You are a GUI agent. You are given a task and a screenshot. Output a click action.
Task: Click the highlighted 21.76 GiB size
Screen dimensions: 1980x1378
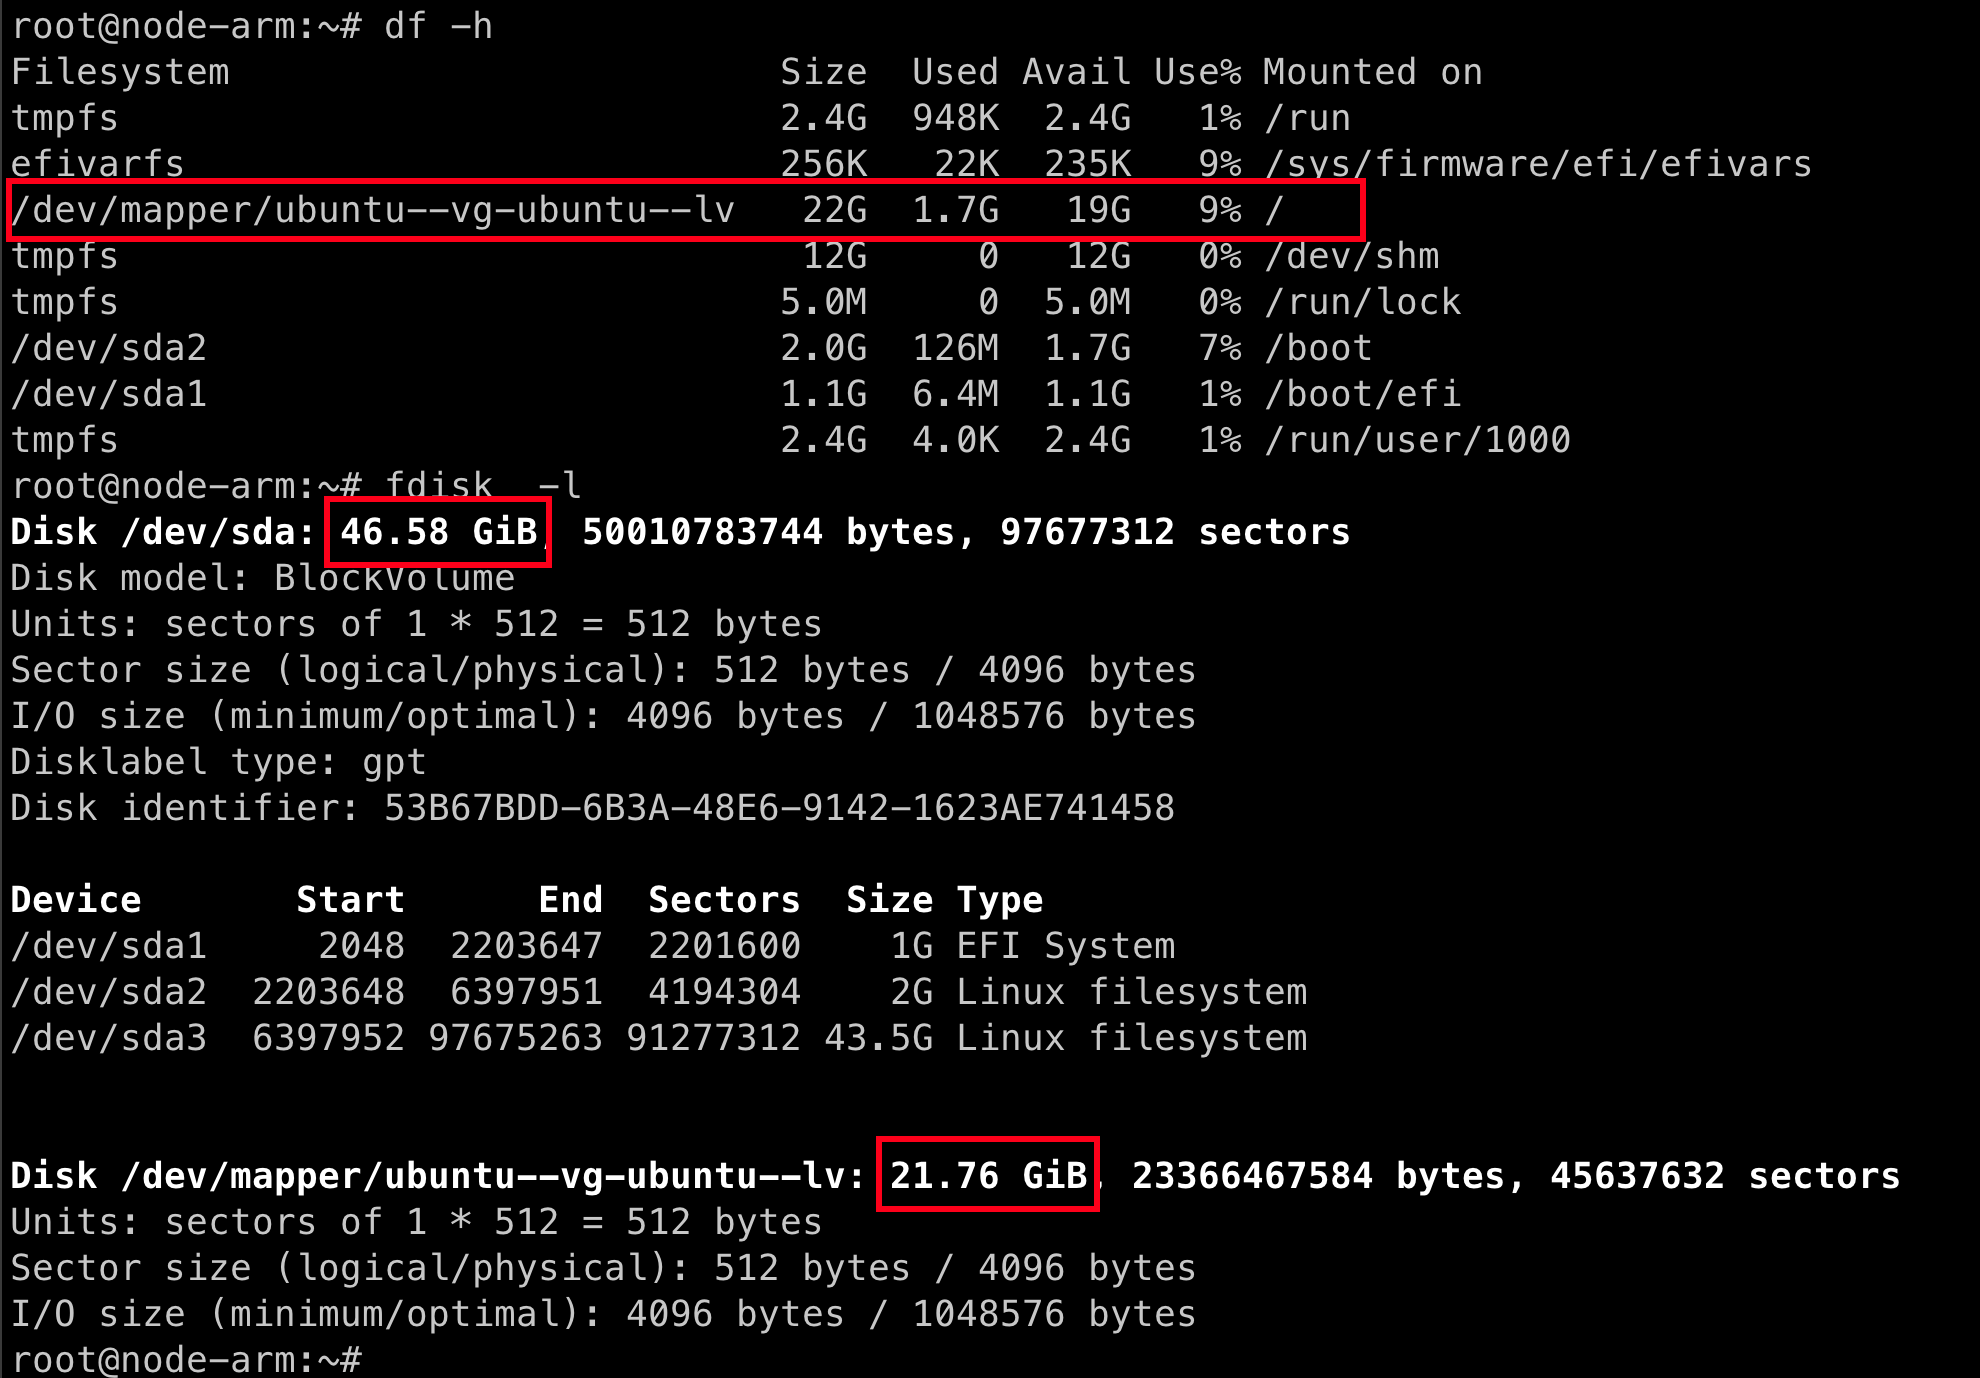point(988,1175)
